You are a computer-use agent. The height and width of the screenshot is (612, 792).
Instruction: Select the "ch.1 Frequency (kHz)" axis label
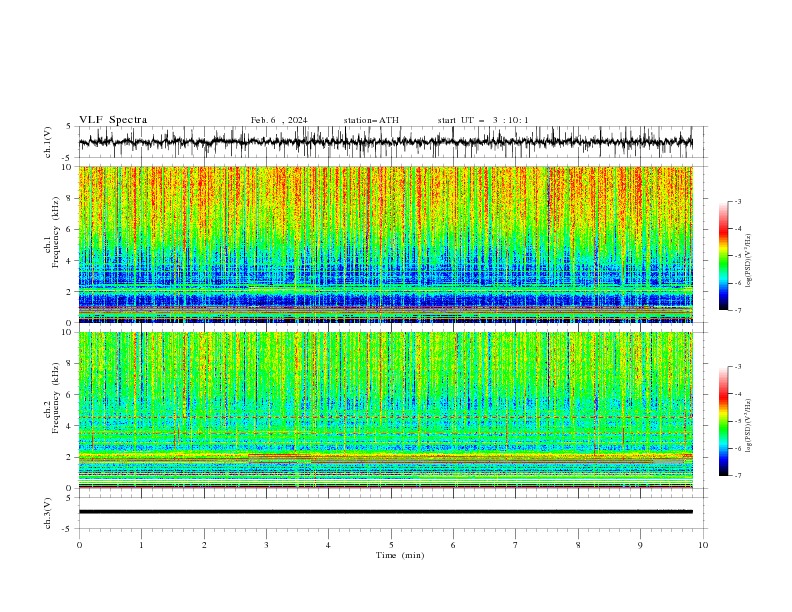point(52,232)
